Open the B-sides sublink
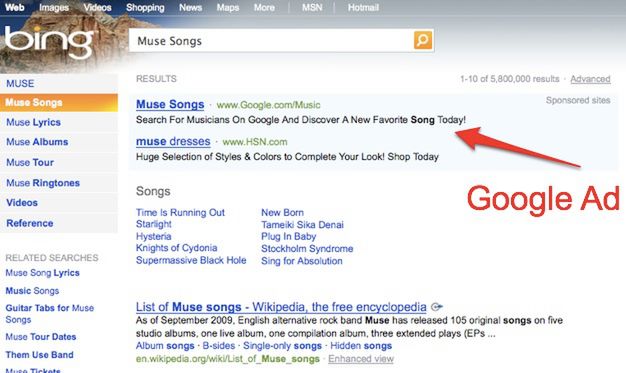 pyautogui.click(x=218, y=346)
